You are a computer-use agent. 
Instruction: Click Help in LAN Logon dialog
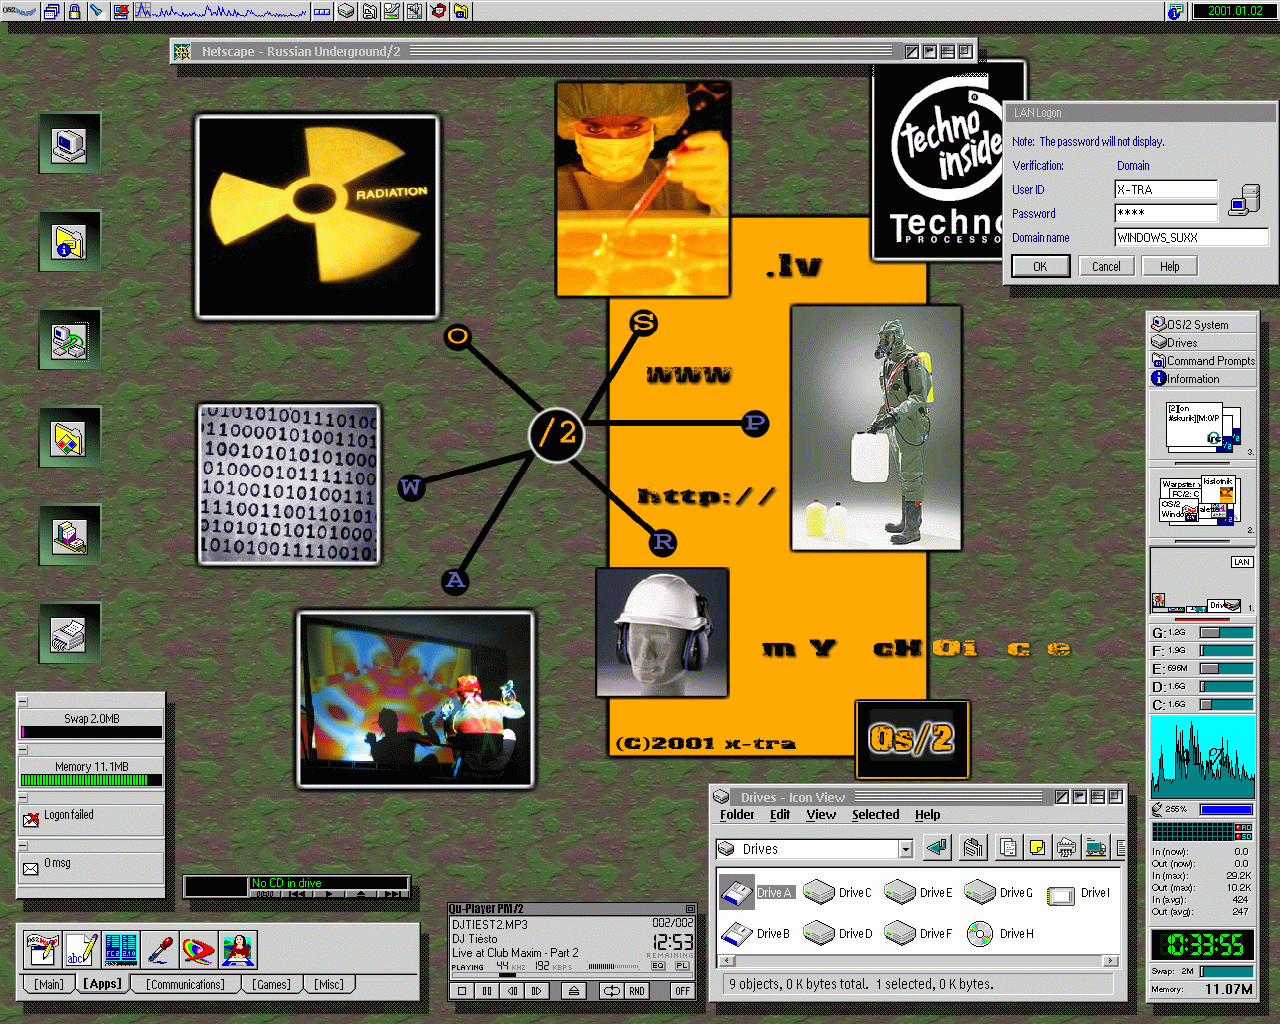pyautogui.click(x=1169, y=266)
